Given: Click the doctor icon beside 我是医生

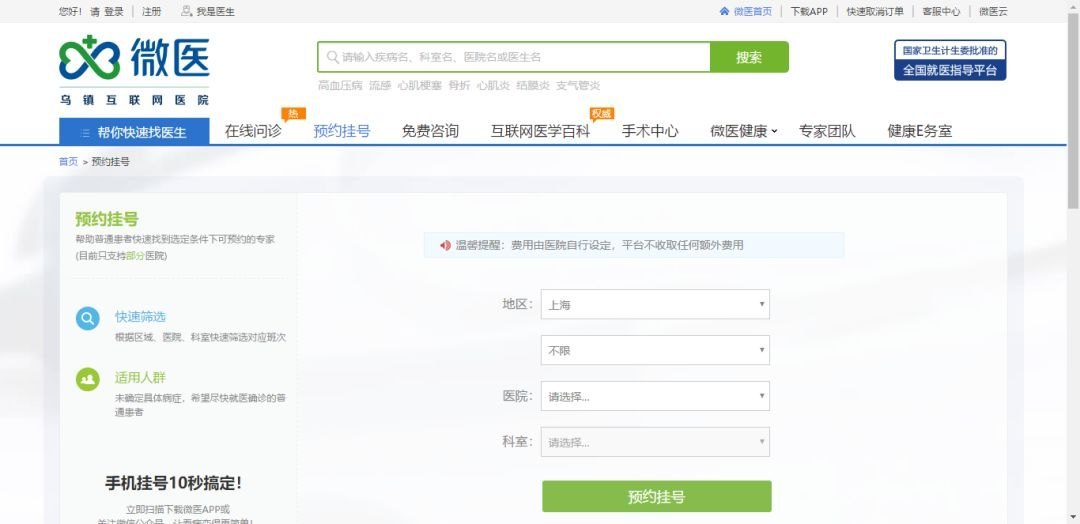Looking at the screenshot, I should pyautogui.click(x=186, y=11).
